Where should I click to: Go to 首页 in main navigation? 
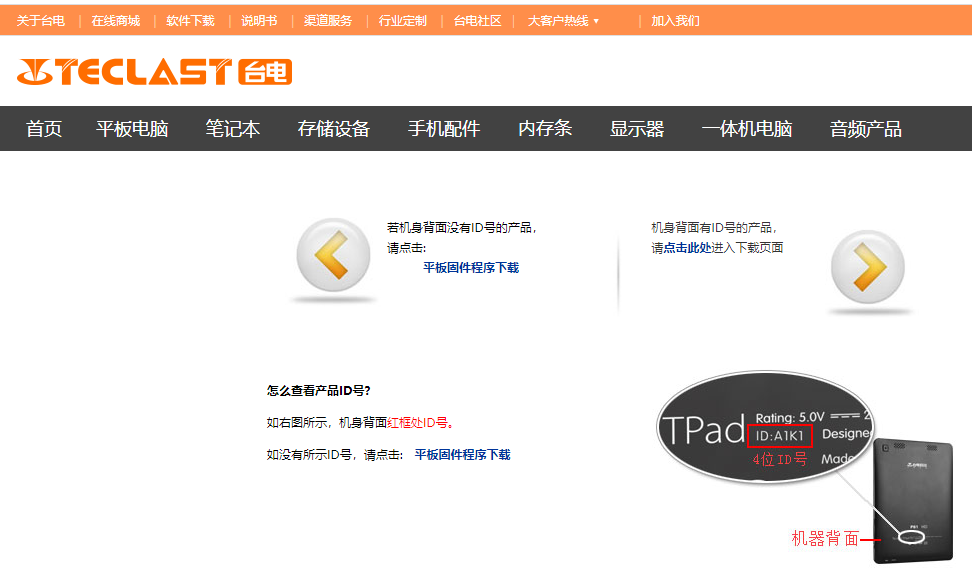[44, 129]
